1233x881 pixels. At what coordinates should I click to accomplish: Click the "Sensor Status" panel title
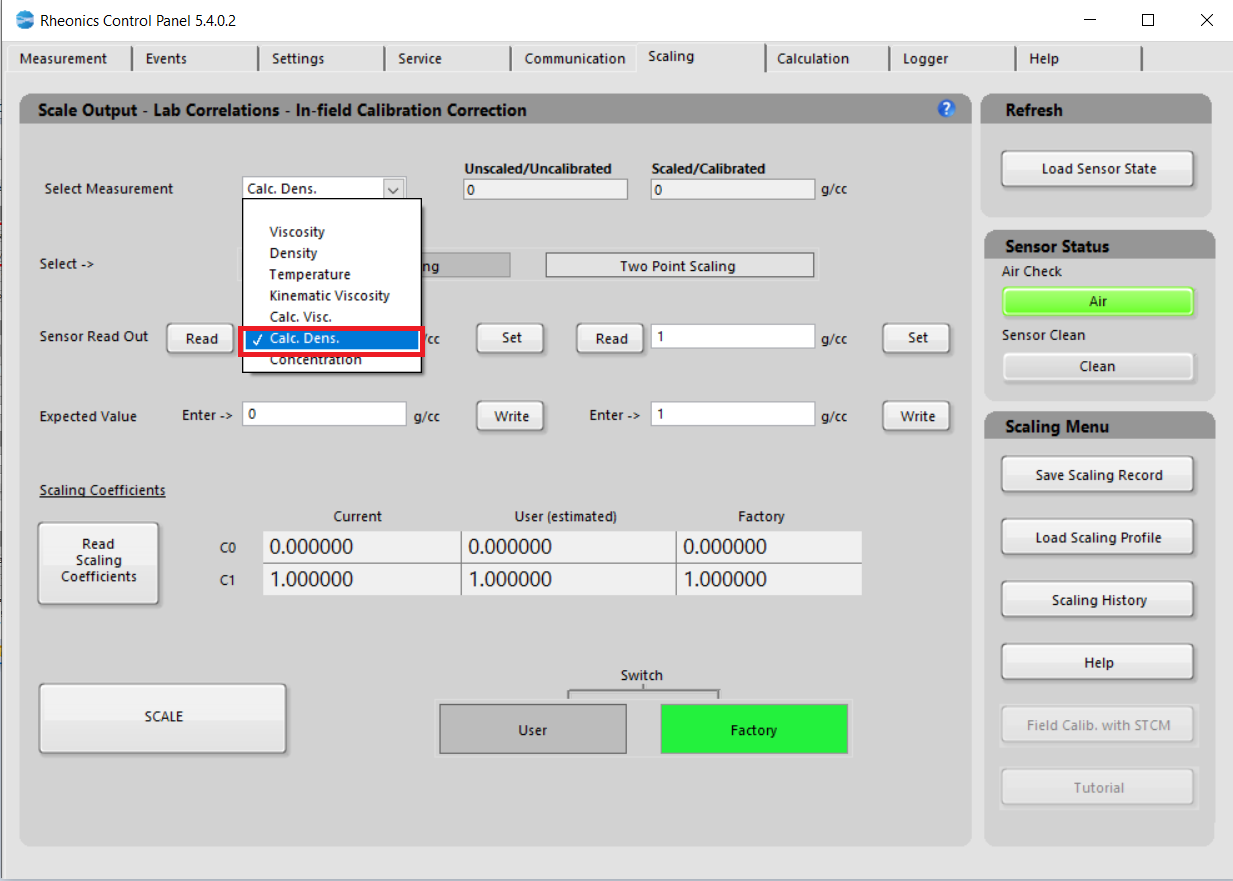pyautogui.click(x=1057, y=247)
